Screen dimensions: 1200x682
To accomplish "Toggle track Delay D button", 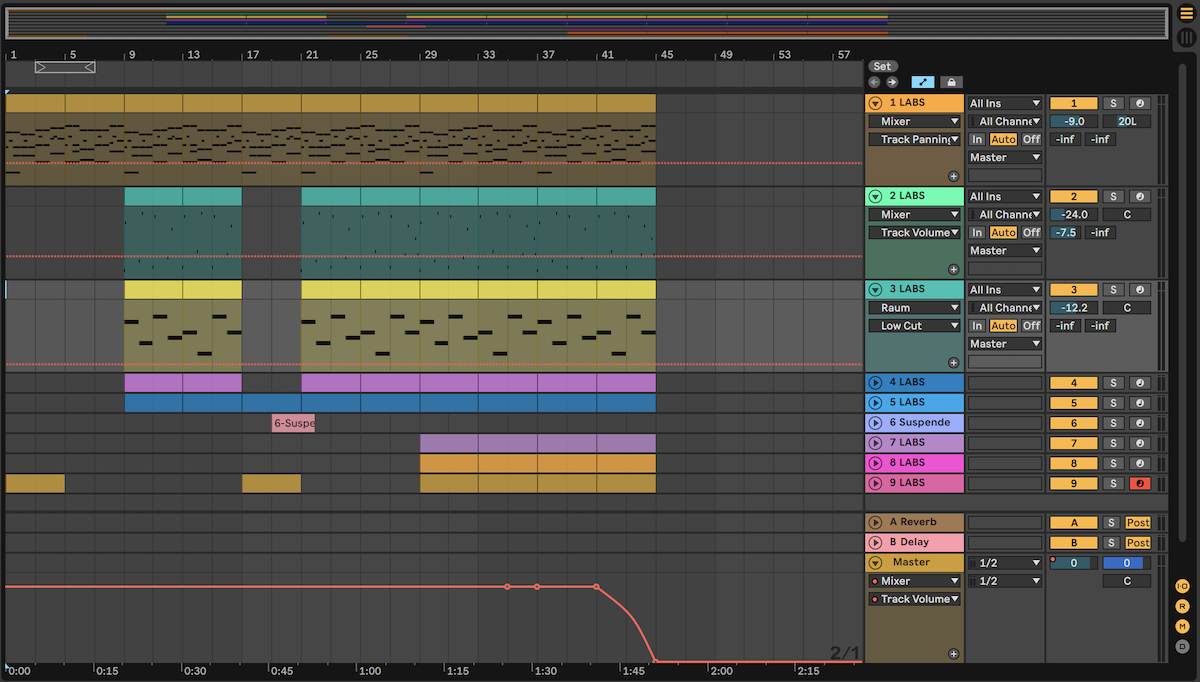I will (x=1183, y=646).
